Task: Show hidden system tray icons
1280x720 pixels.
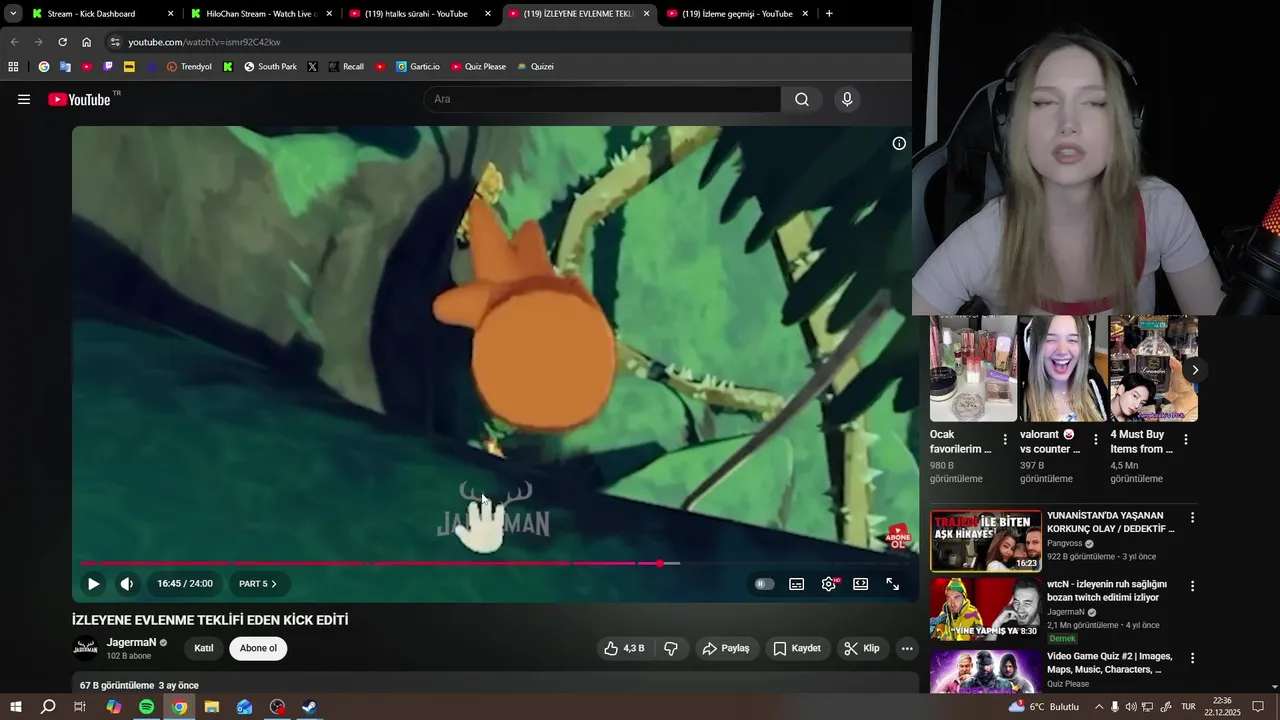Action: coord(1097,707)
